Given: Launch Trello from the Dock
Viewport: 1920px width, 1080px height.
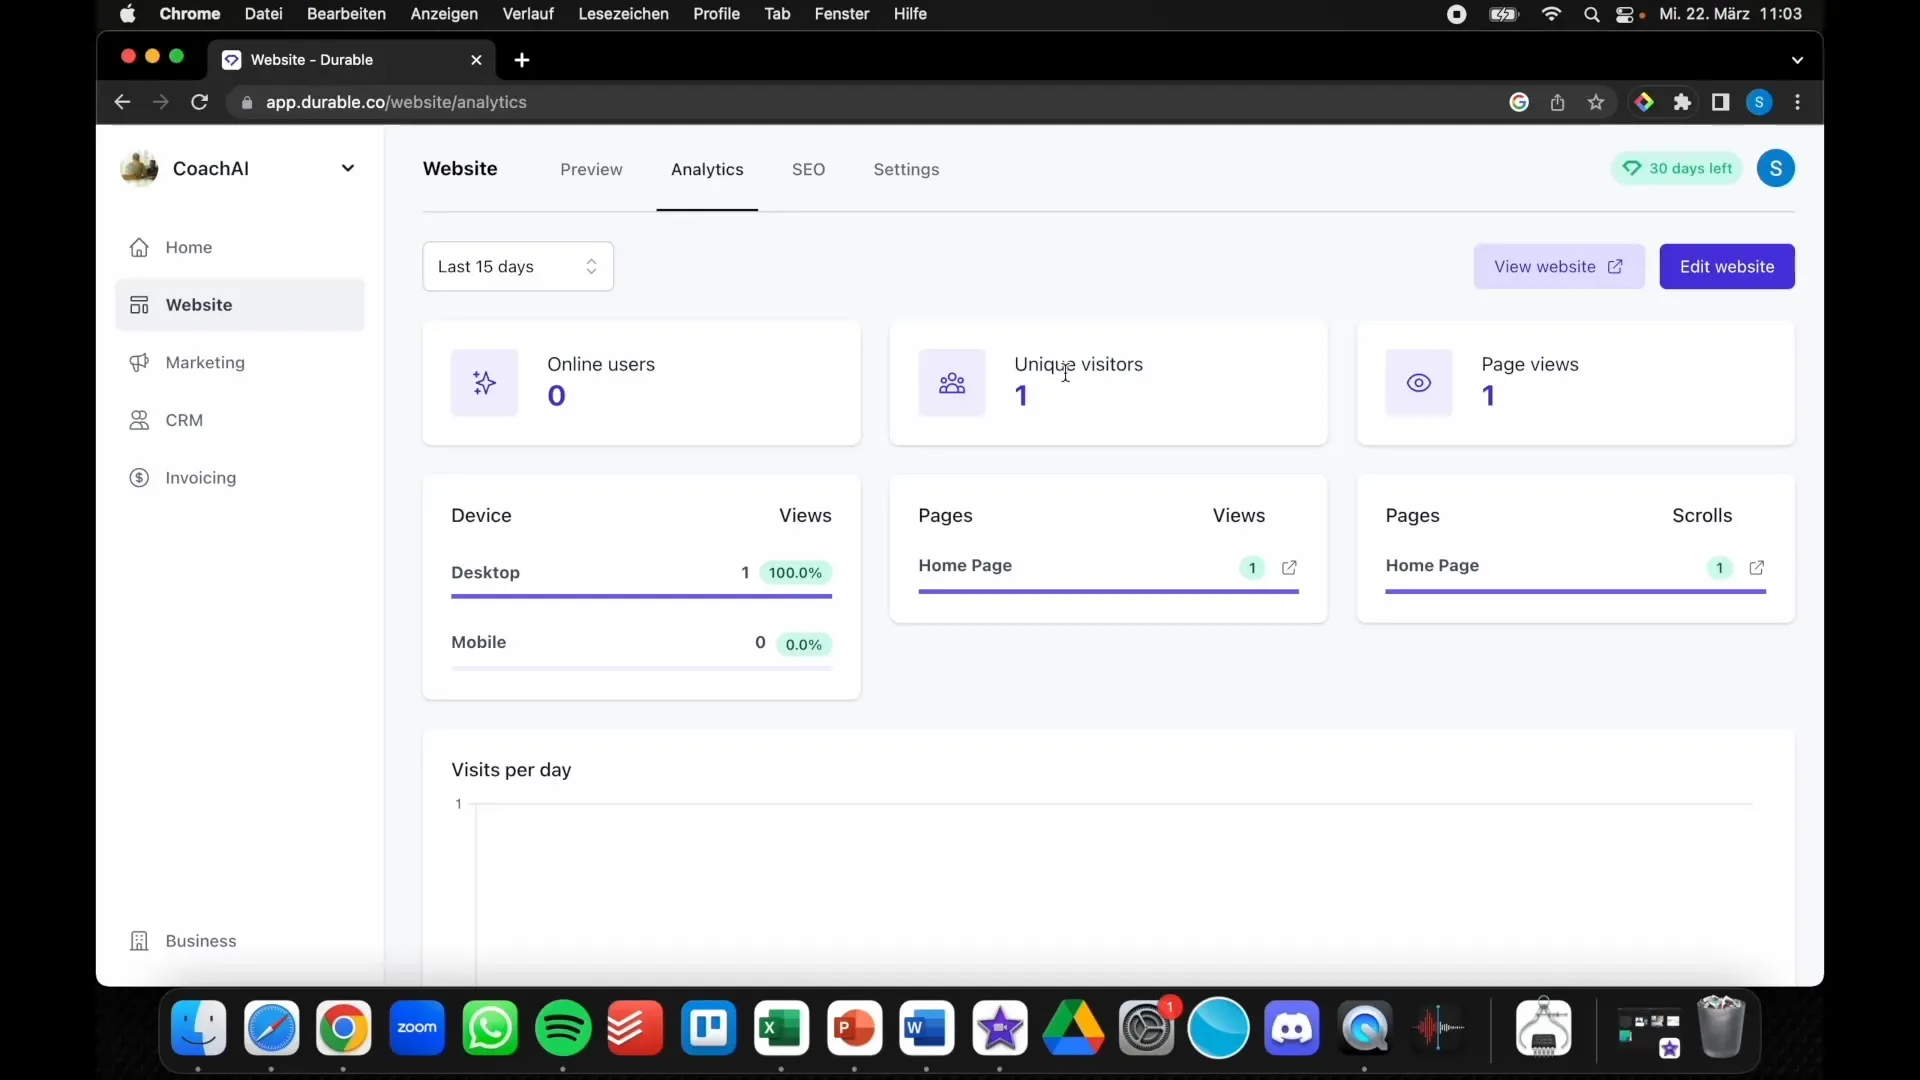Looking at the screenshot, I should (709, 1028).
